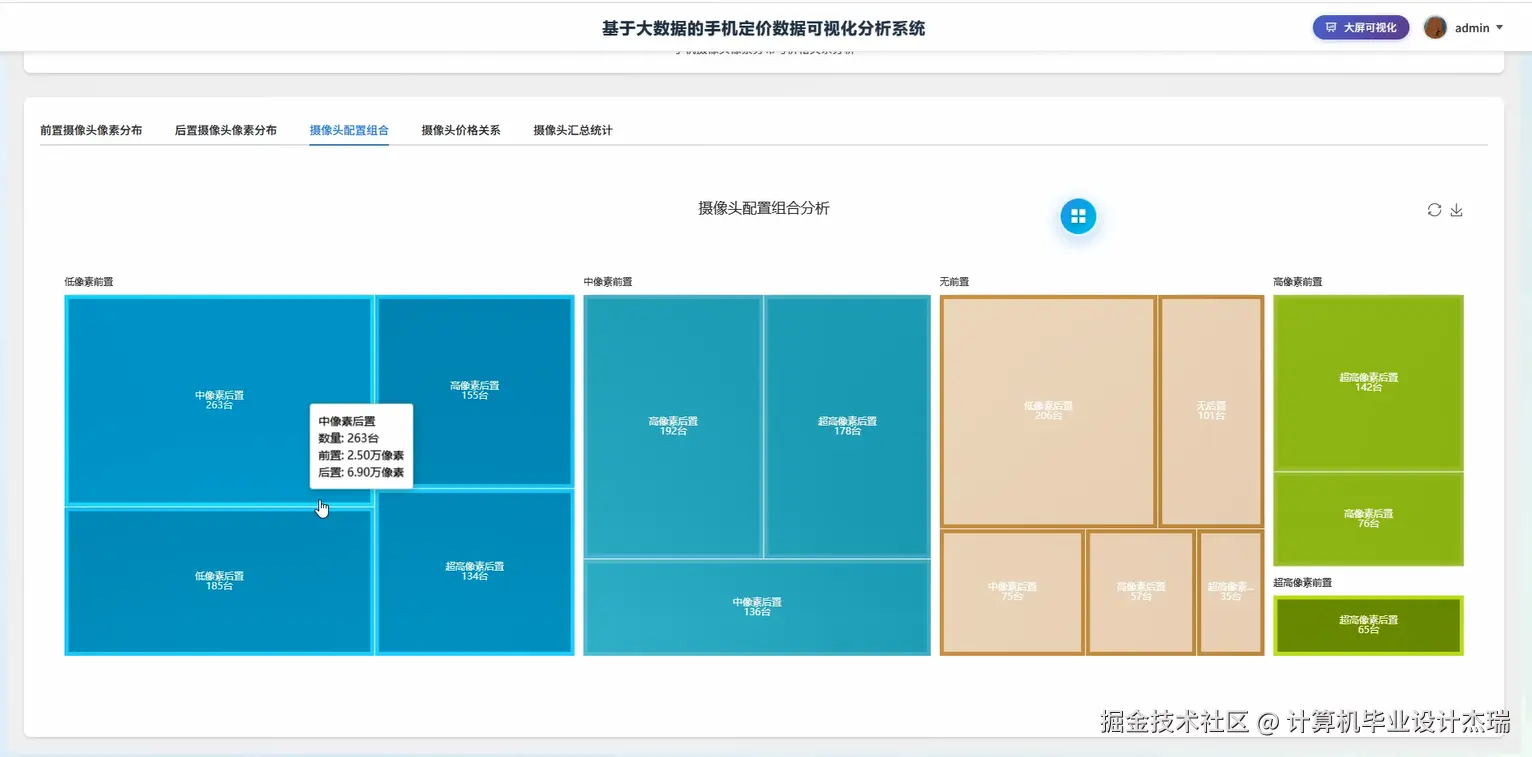This screenshot has height=757, width=1532.
Task: Click the admin profile avatar picture
Action: [x=1436, y=27]
